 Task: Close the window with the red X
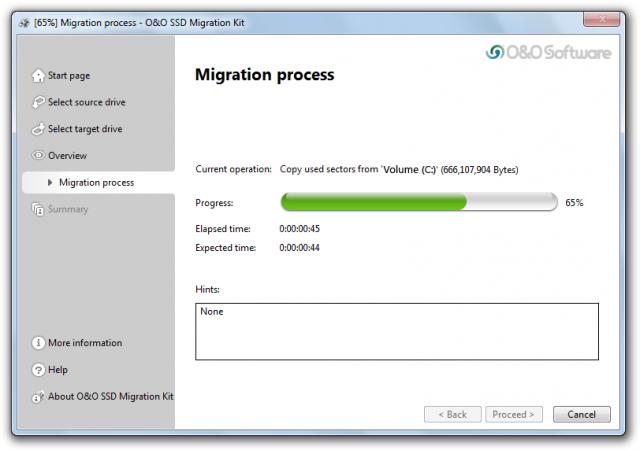click(x=602, y=19)
